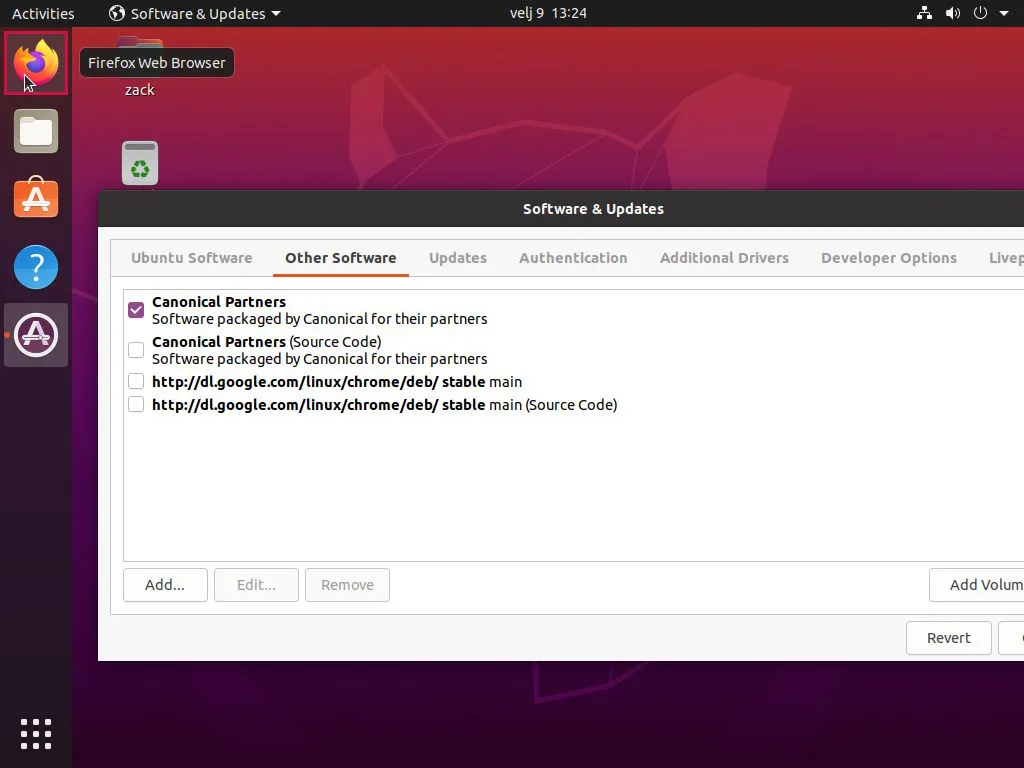Show Applications grid at dock bottom
This screenshot has width=1024, height=768.
[36, 734]
